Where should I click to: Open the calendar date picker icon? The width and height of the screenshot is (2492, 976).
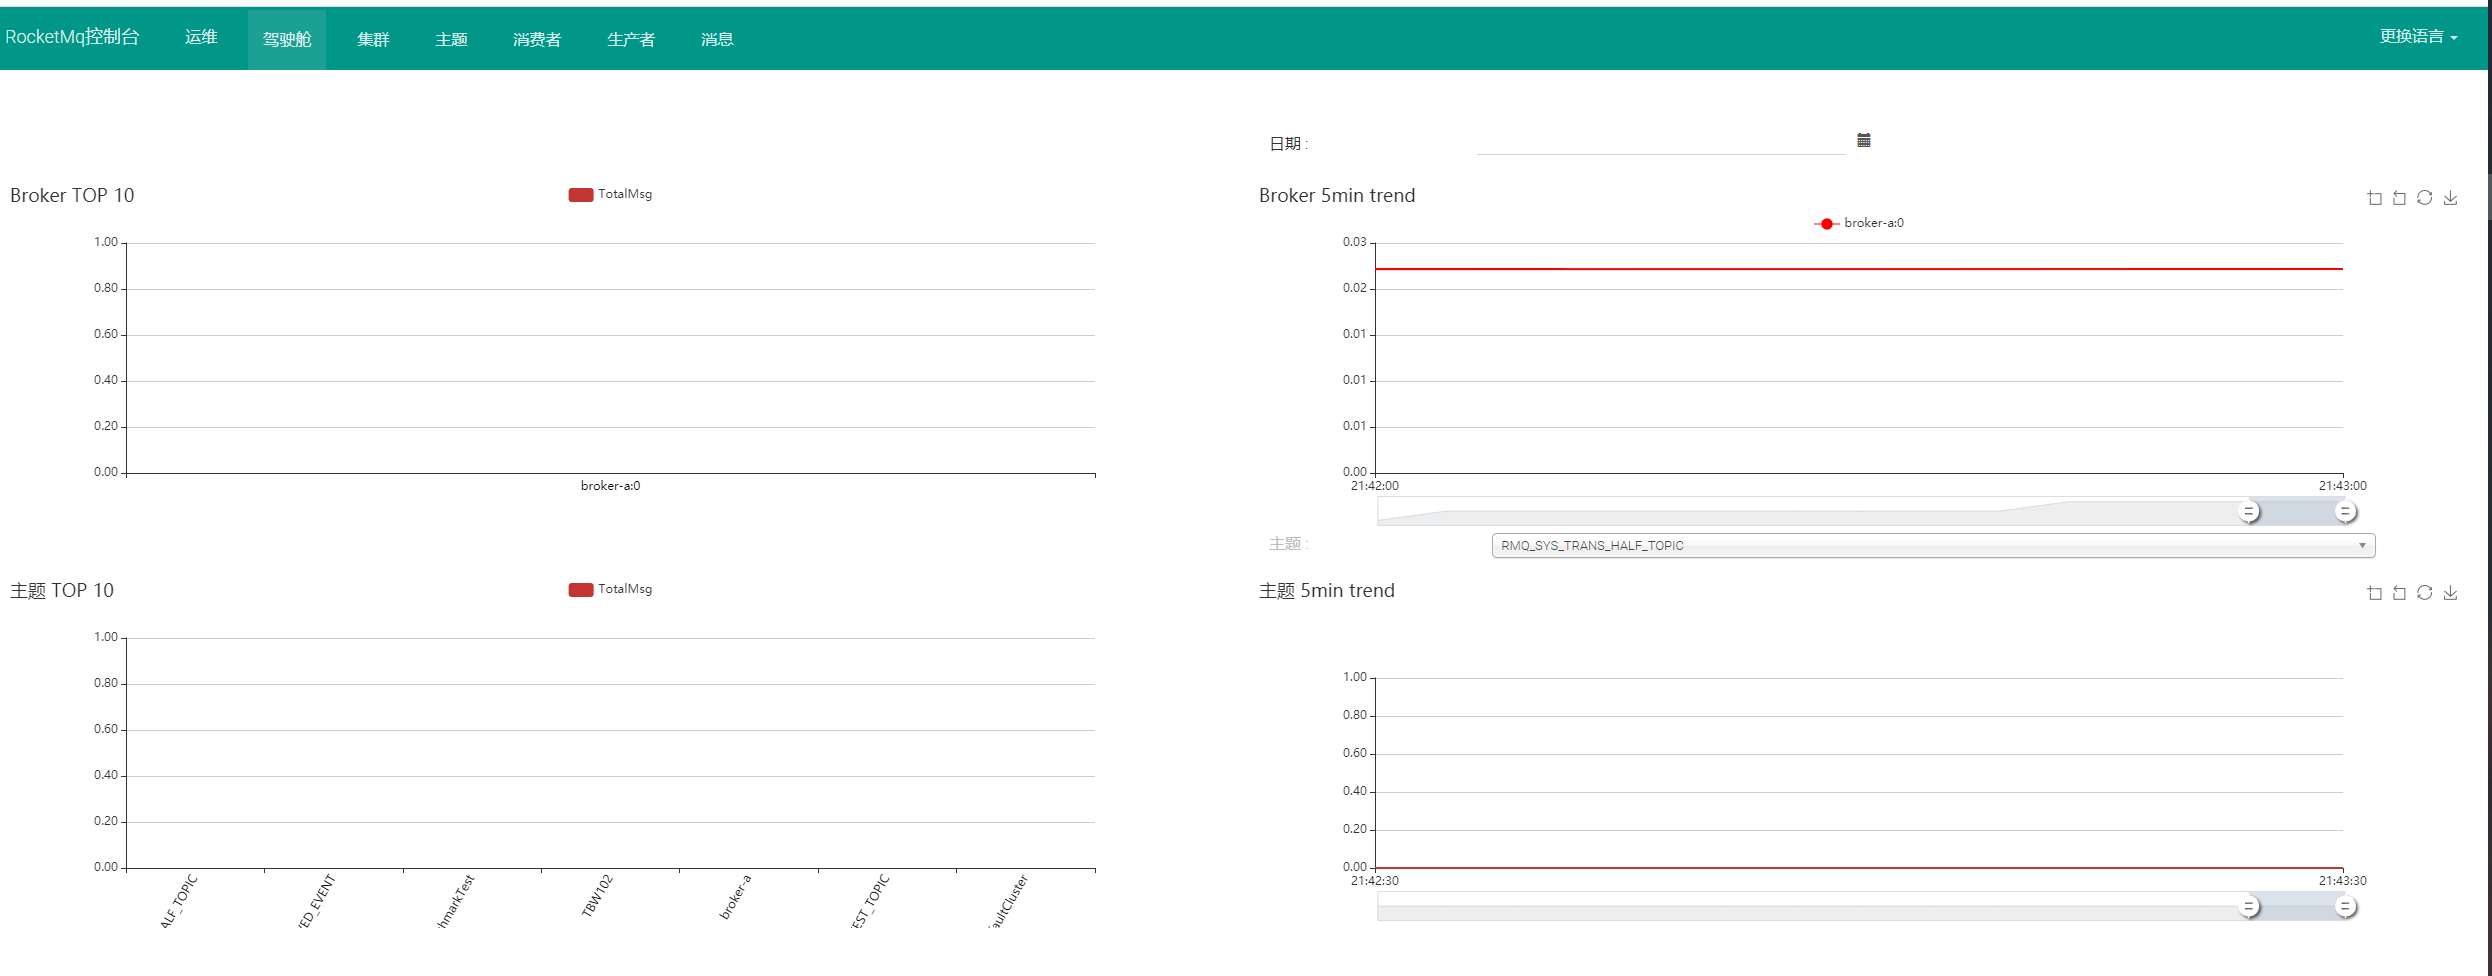click(1864, 140)
